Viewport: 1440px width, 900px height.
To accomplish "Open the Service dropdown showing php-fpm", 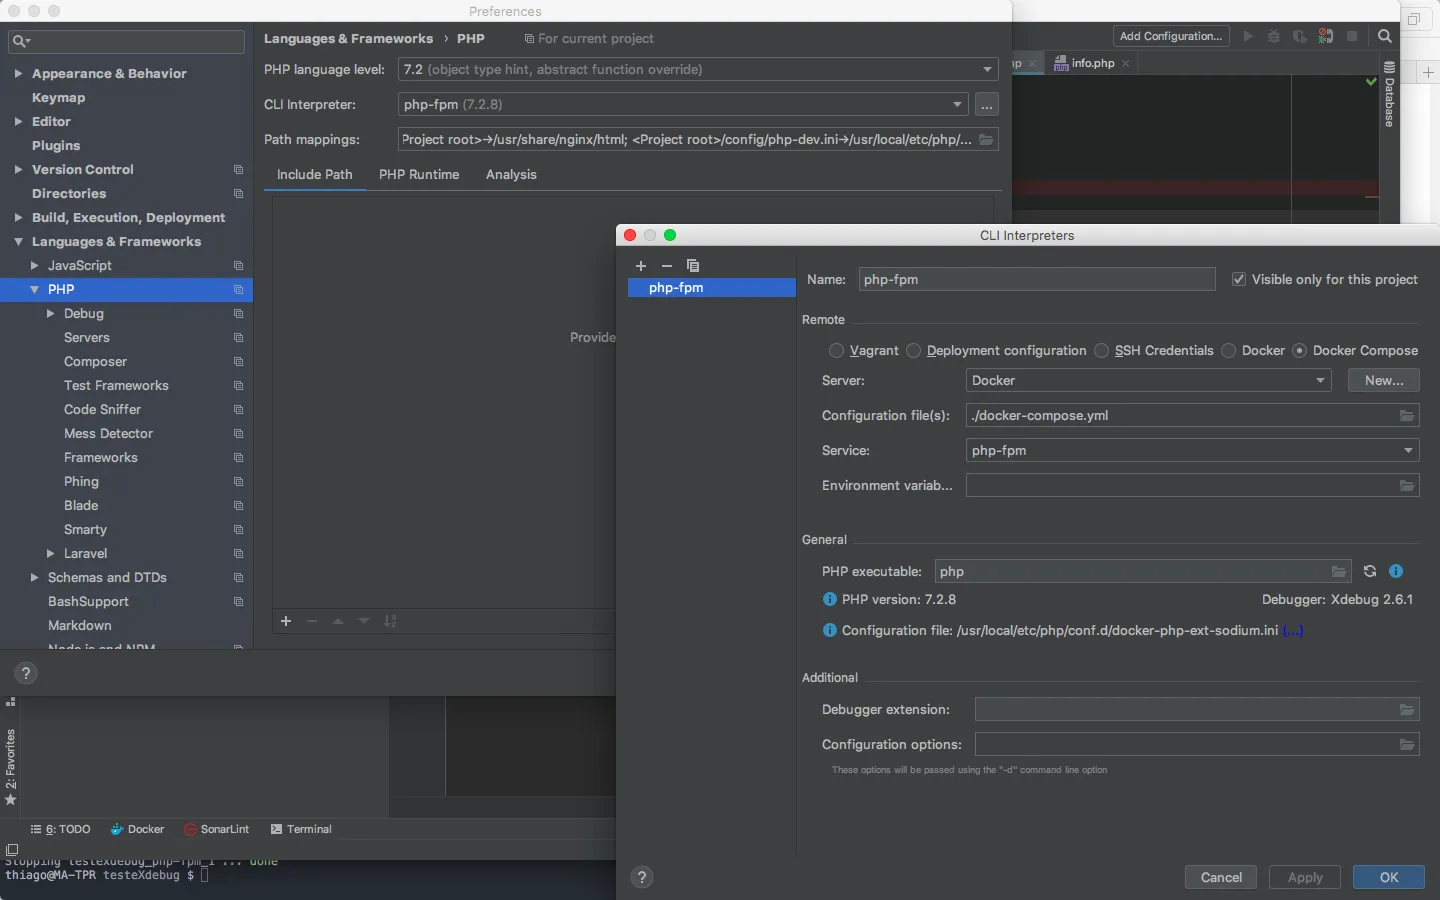I will (x=1192, y=451).
